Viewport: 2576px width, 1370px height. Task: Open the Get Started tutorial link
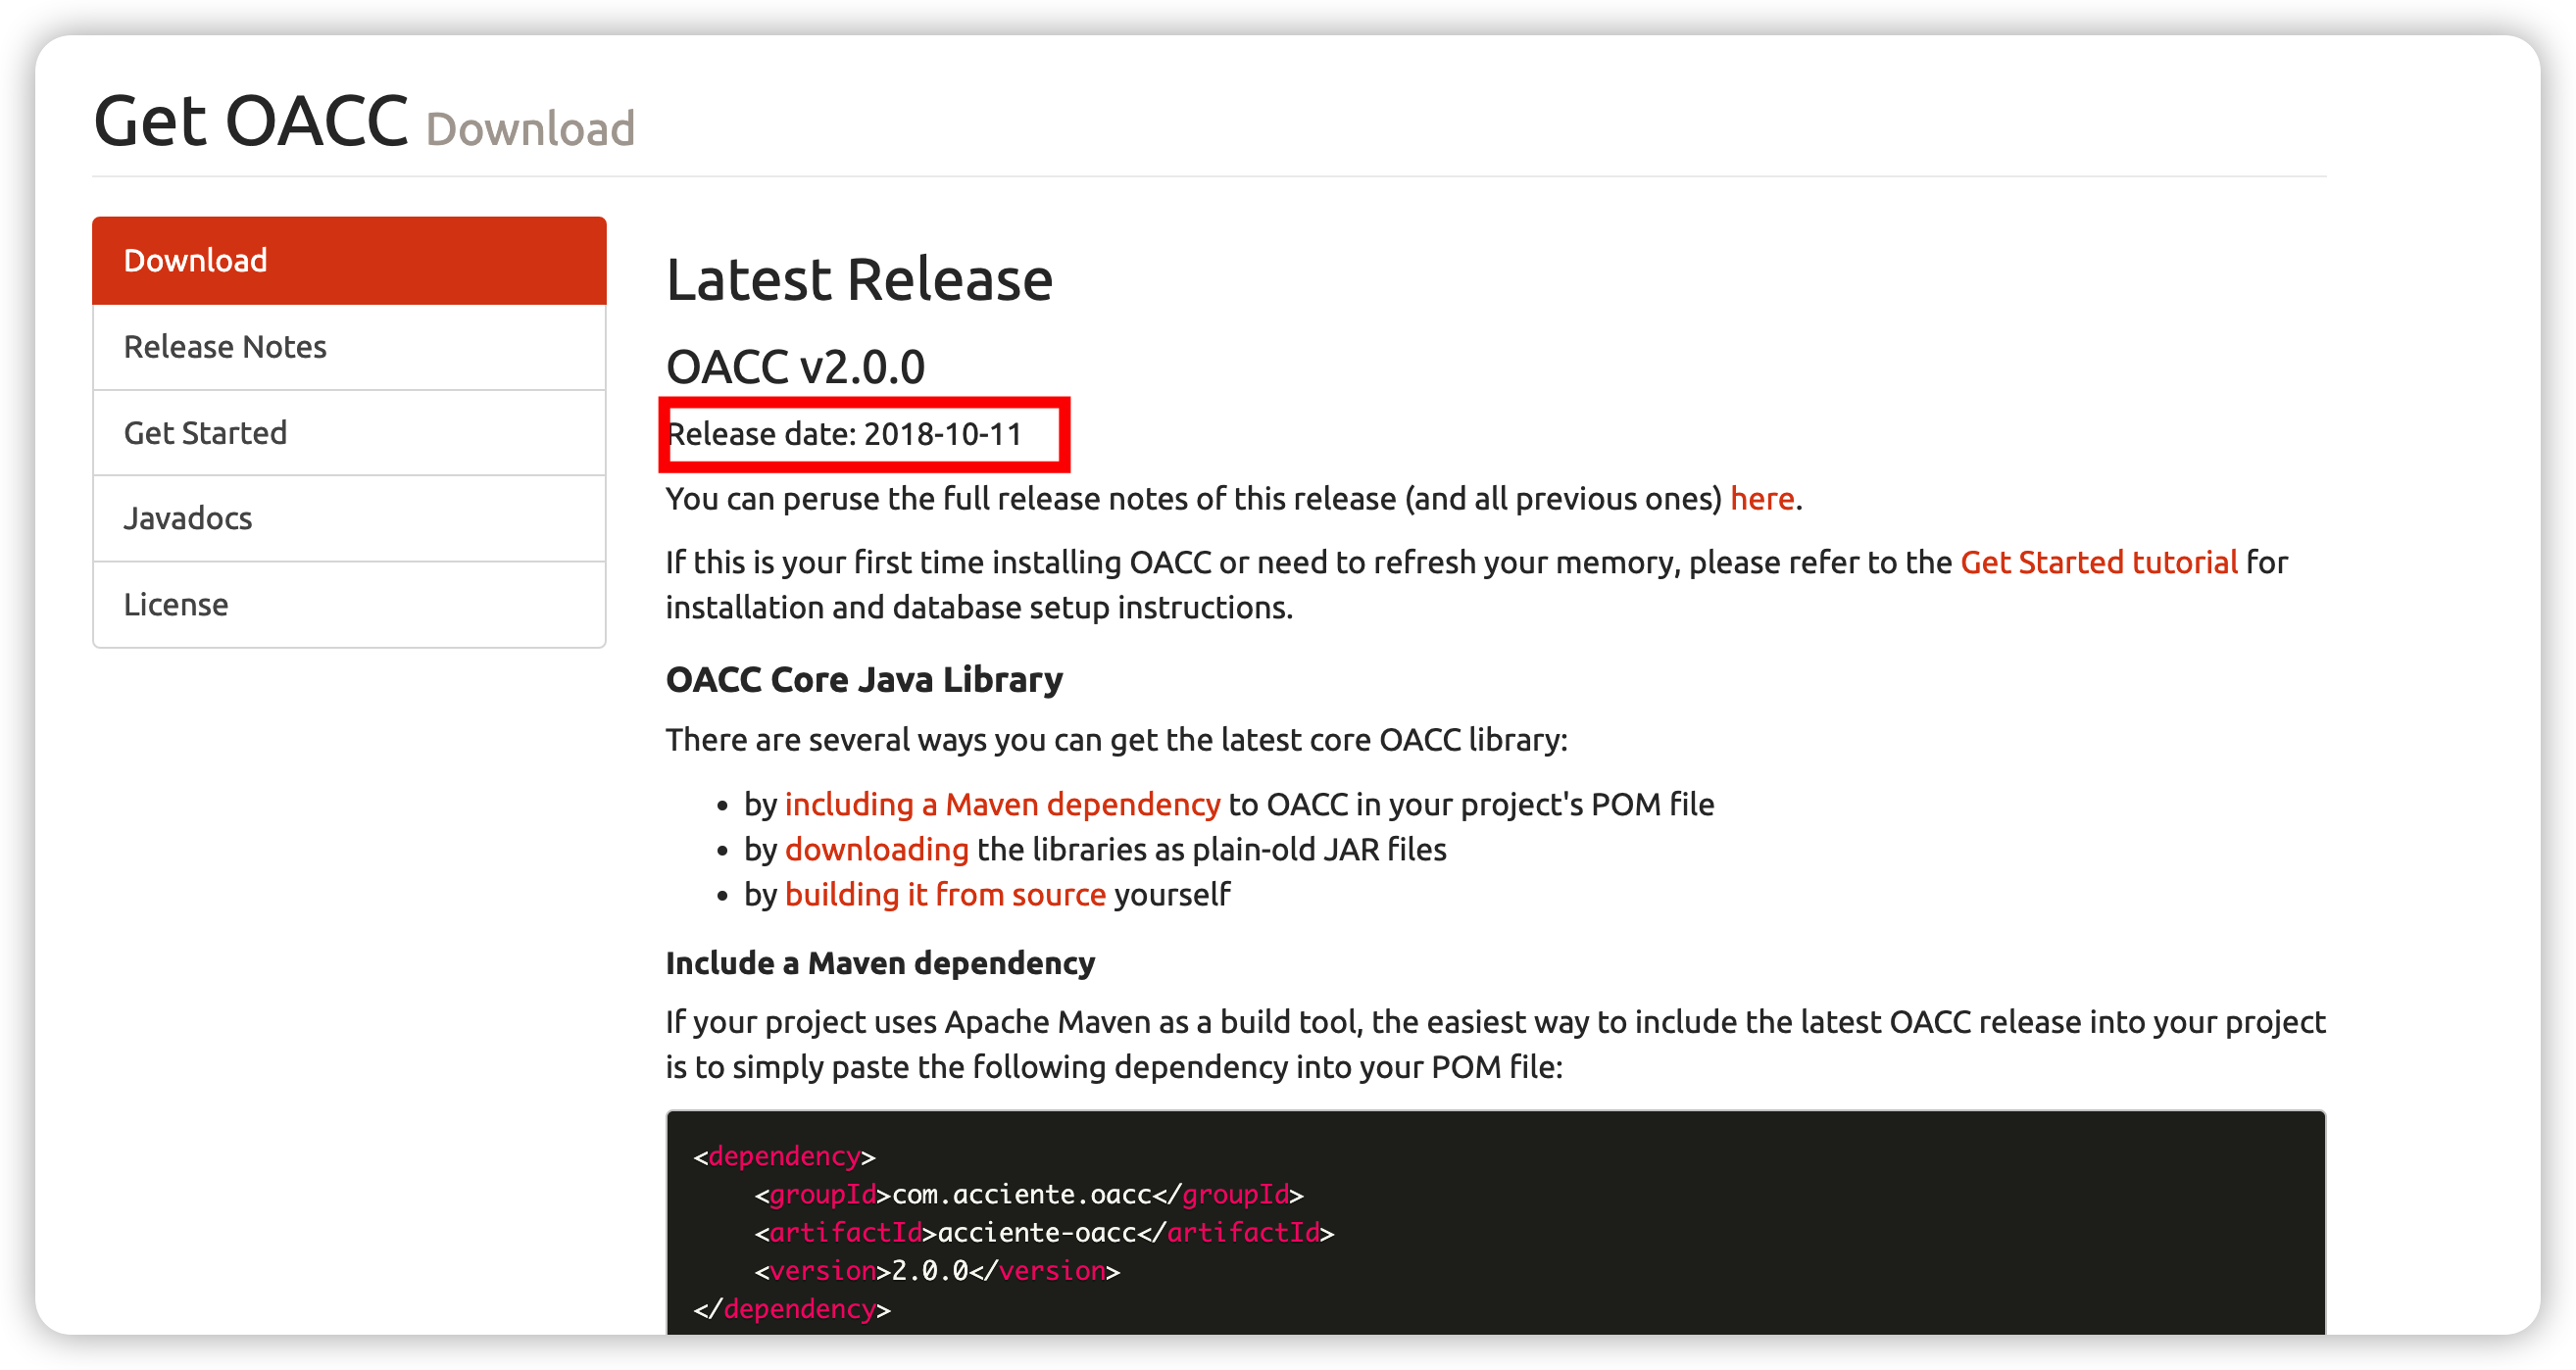click(x=2098, y=562)
